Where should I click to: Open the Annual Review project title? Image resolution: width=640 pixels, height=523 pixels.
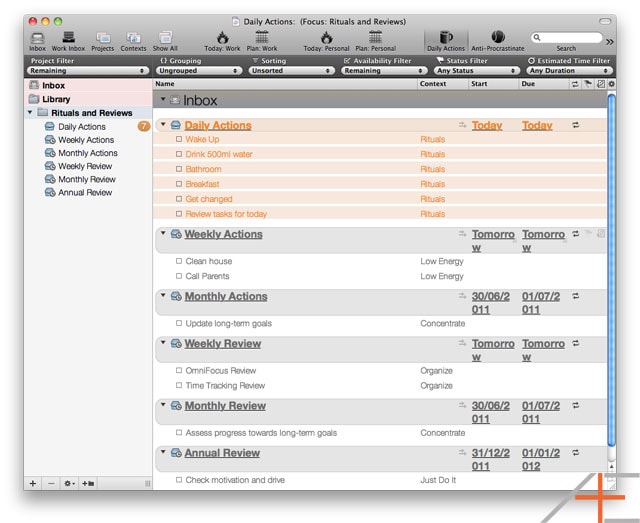(222, 453)
